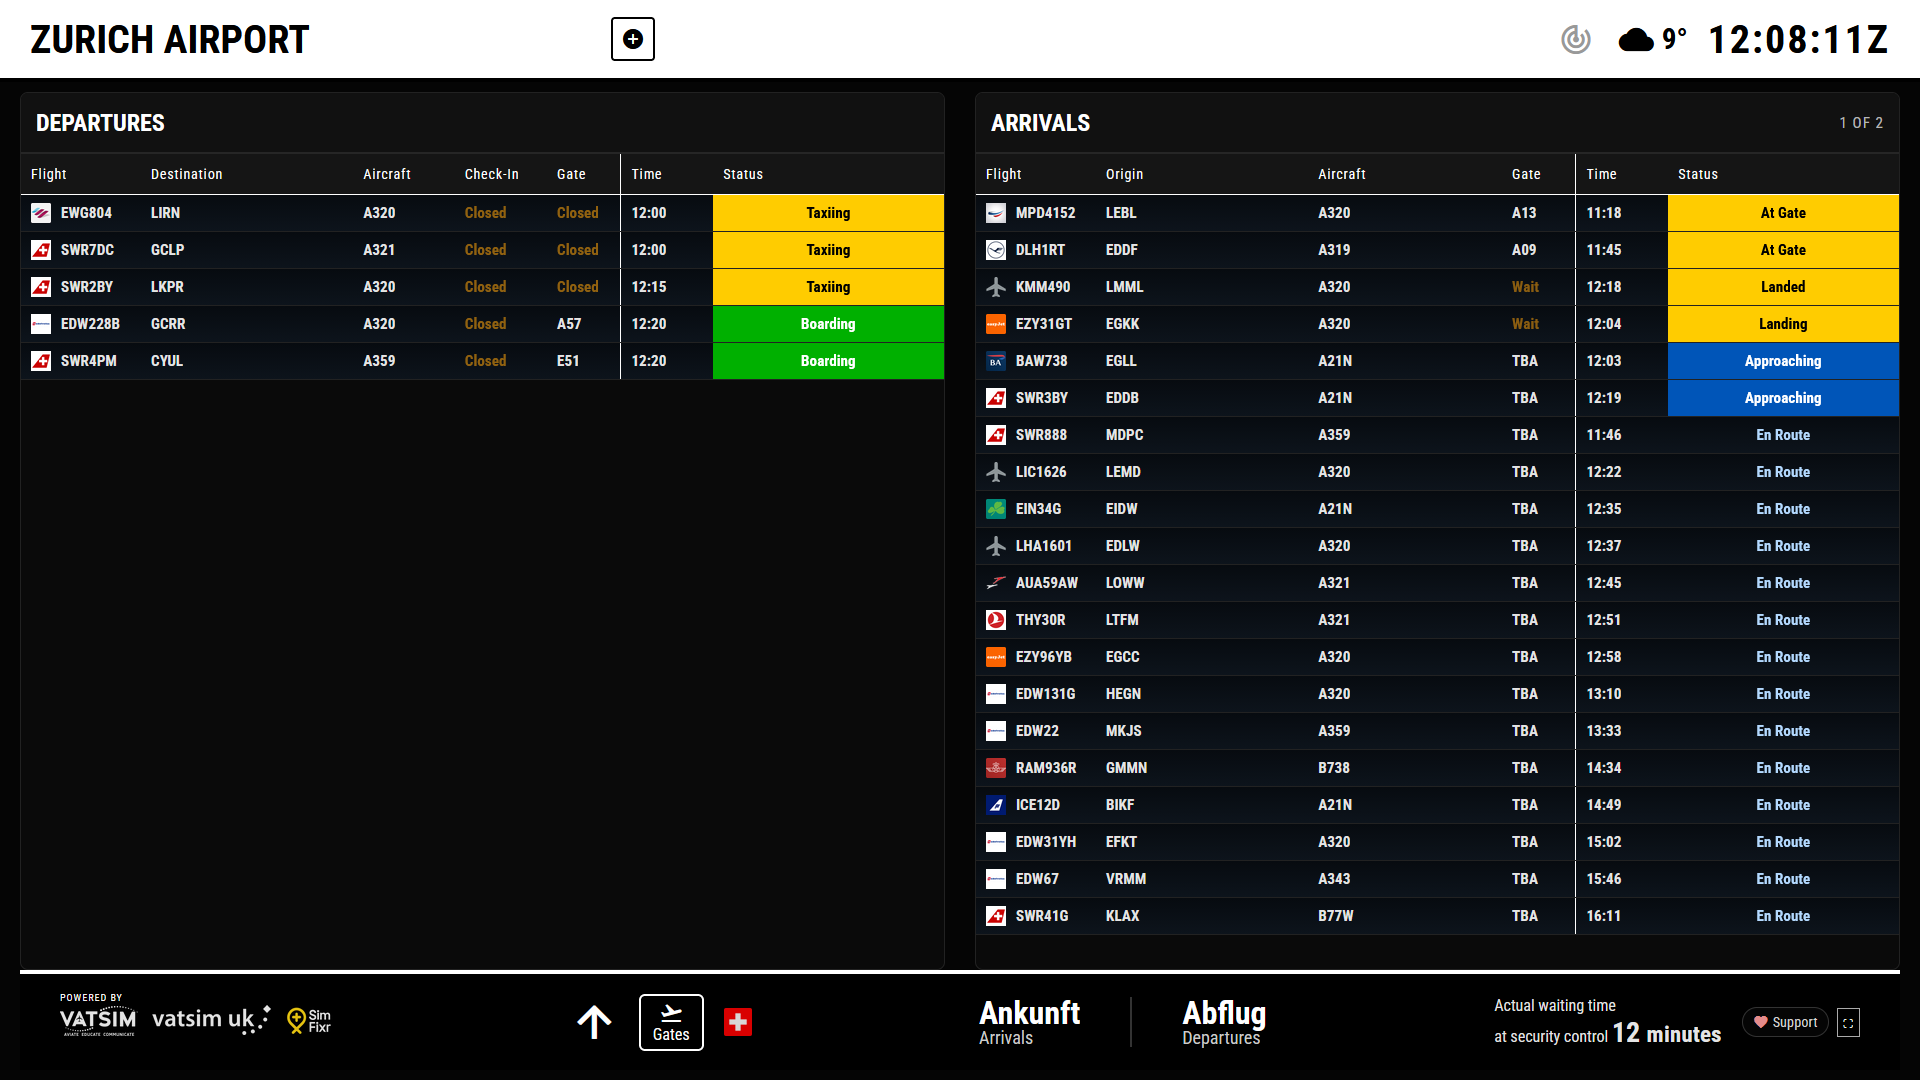This screenshot has width=1920, height=1080.
Task: Click the add board plus icon
Action: coord(632,39)
